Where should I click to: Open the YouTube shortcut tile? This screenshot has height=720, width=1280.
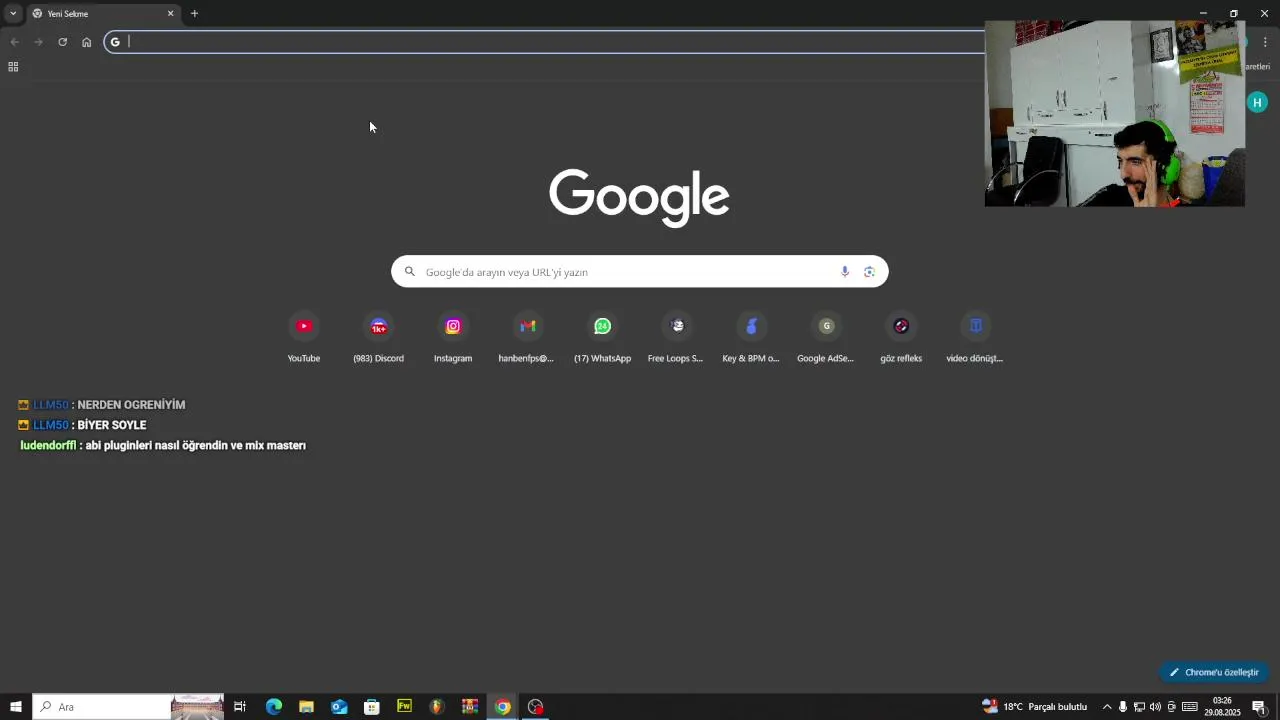pyautogui.click(x=304, y=338)
